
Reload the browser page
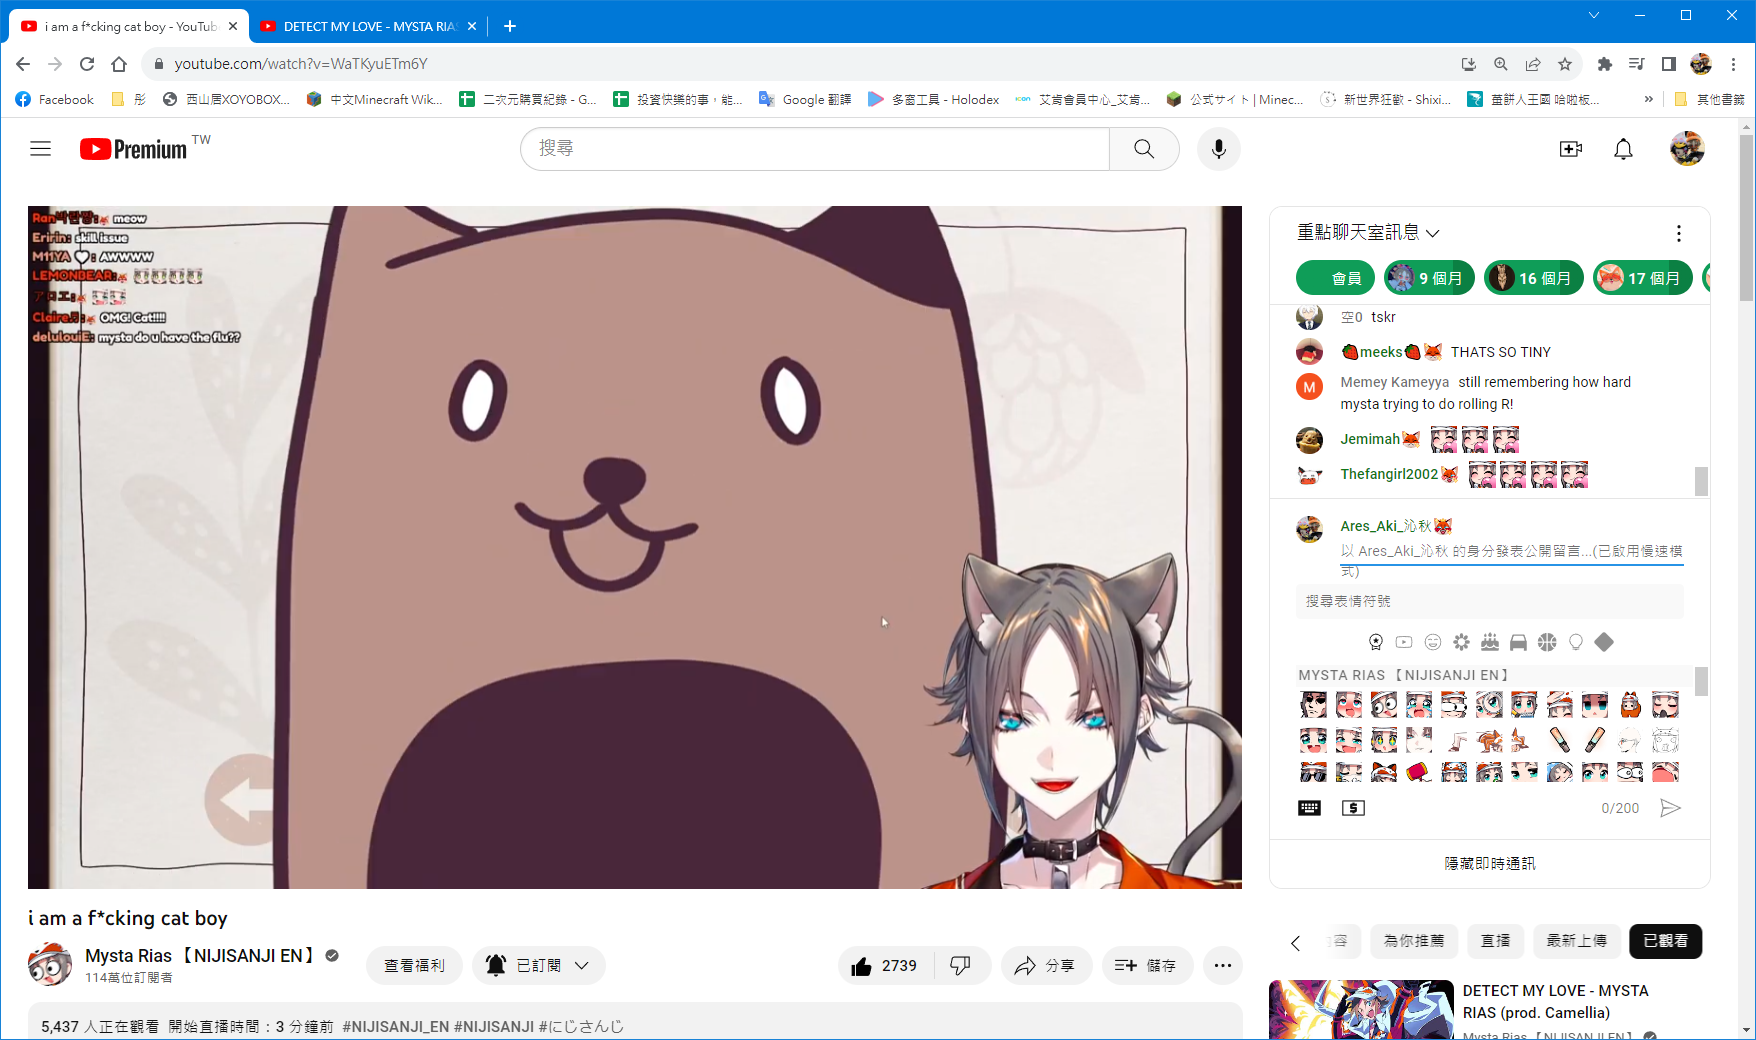87,64
